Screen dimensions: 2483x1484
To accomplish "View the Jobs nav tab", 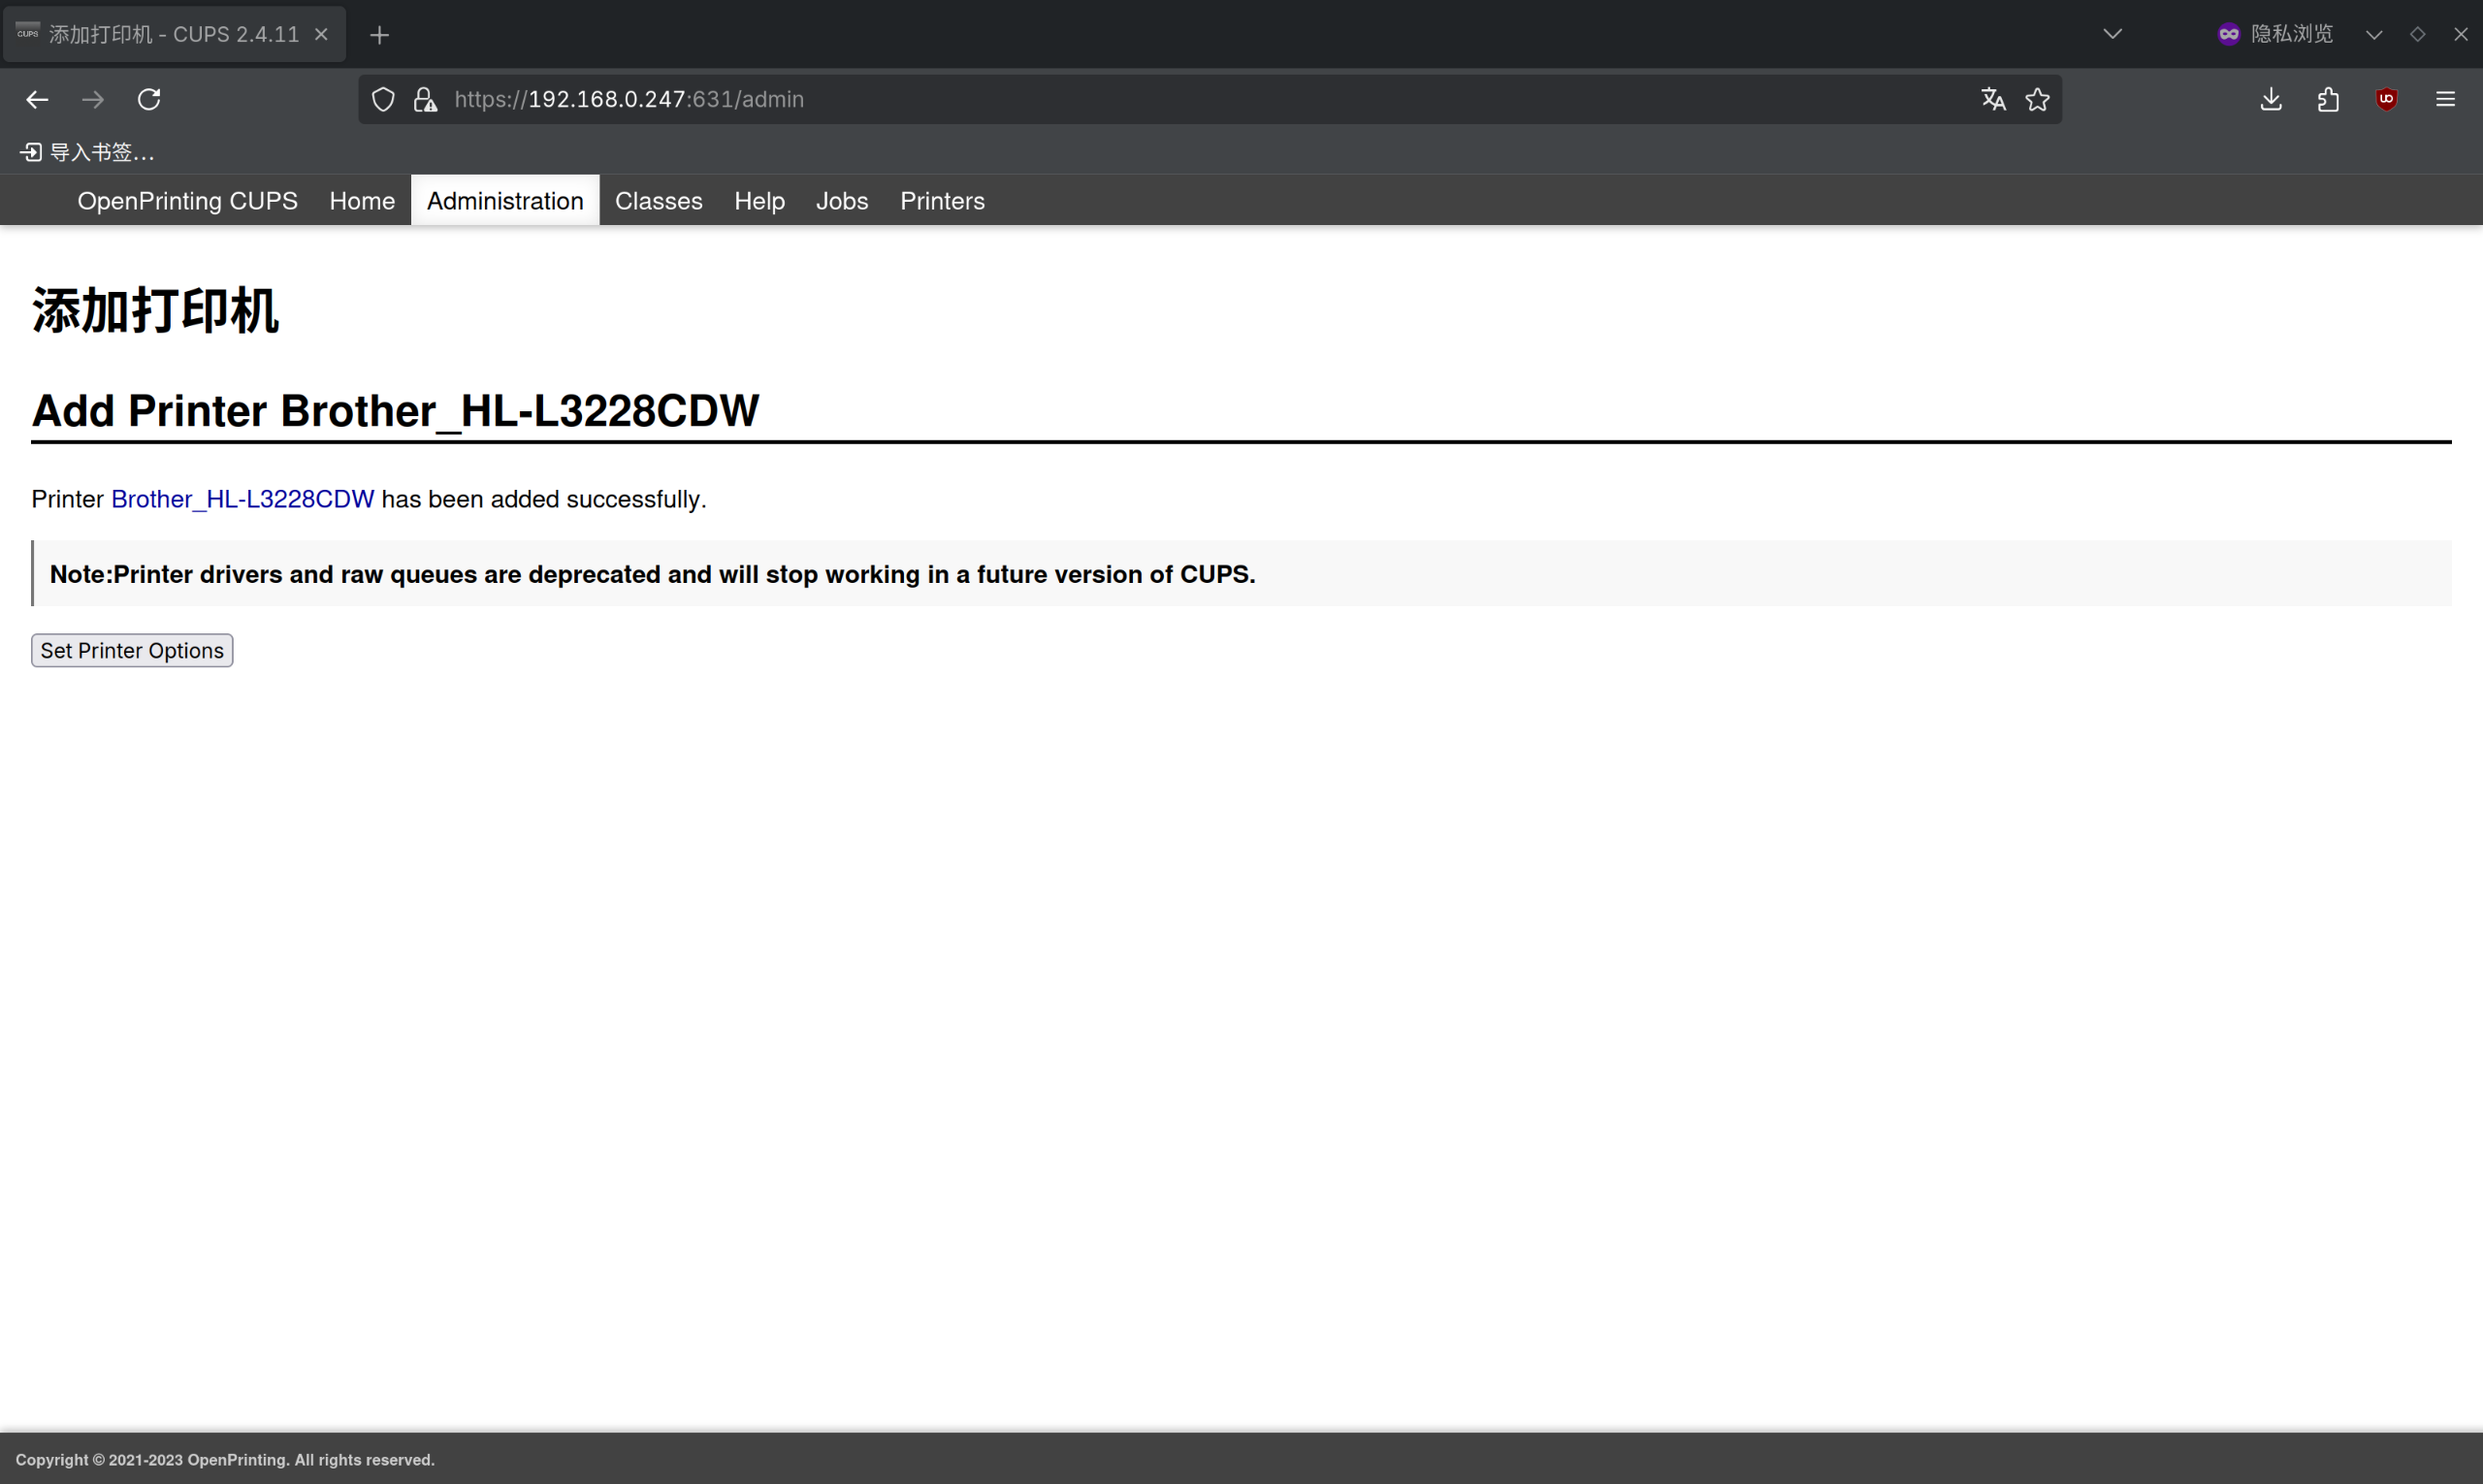I will point(842,201).
